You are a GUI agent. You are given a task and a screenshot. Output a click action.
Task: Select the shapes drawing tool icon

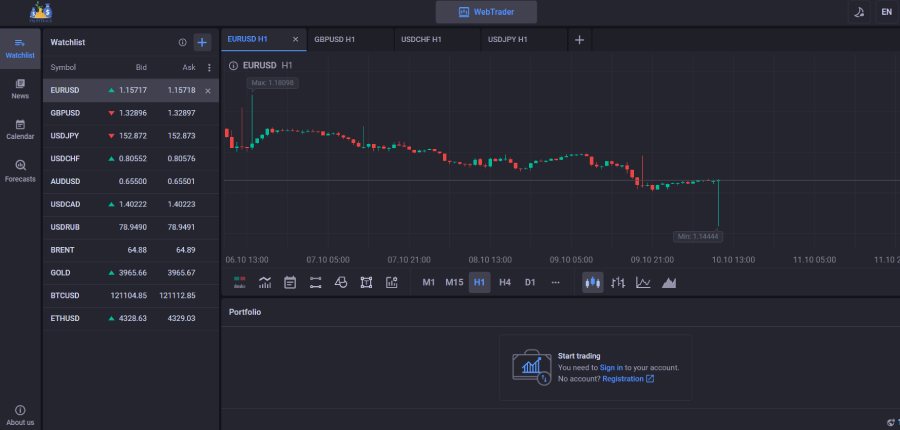click(x=341, y=282)
